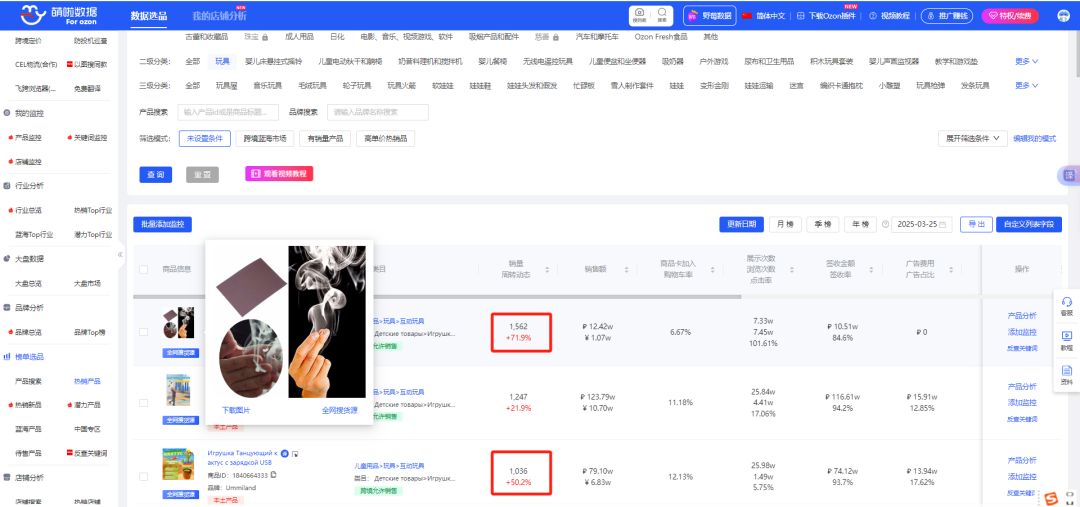Click the 榜单选品 chart icon in sidebar

click(7, 357)
